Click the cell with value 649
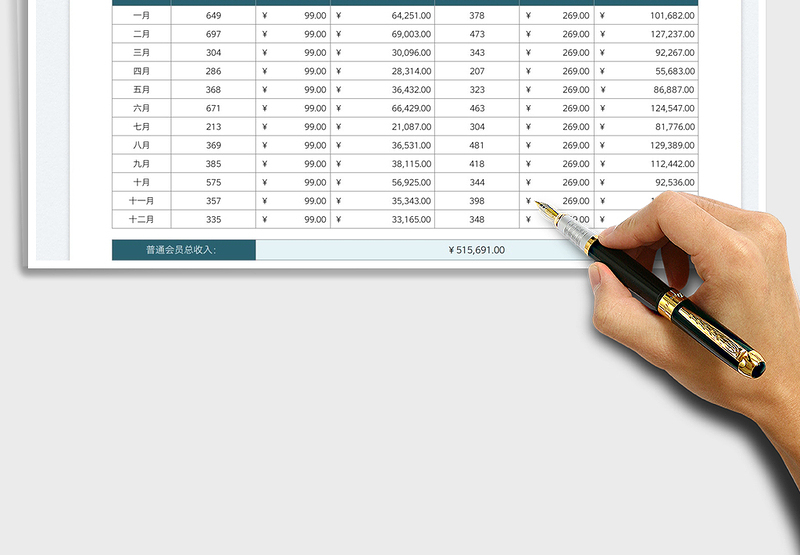Screen dimensions: 800x555 coord(213,16)
